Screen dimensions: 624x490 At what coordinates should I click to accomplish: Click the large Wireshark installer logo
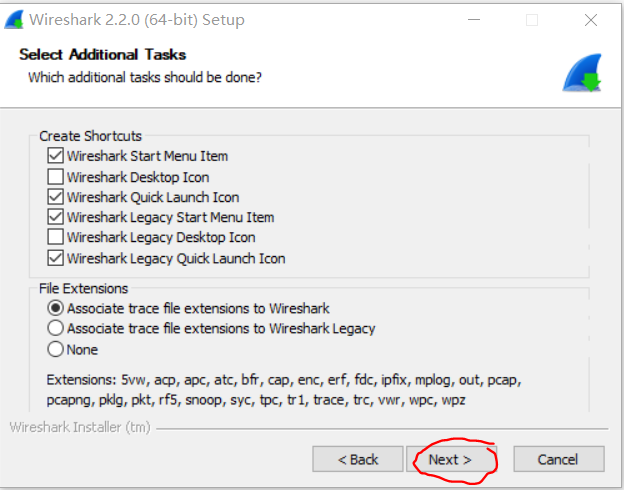582,73
